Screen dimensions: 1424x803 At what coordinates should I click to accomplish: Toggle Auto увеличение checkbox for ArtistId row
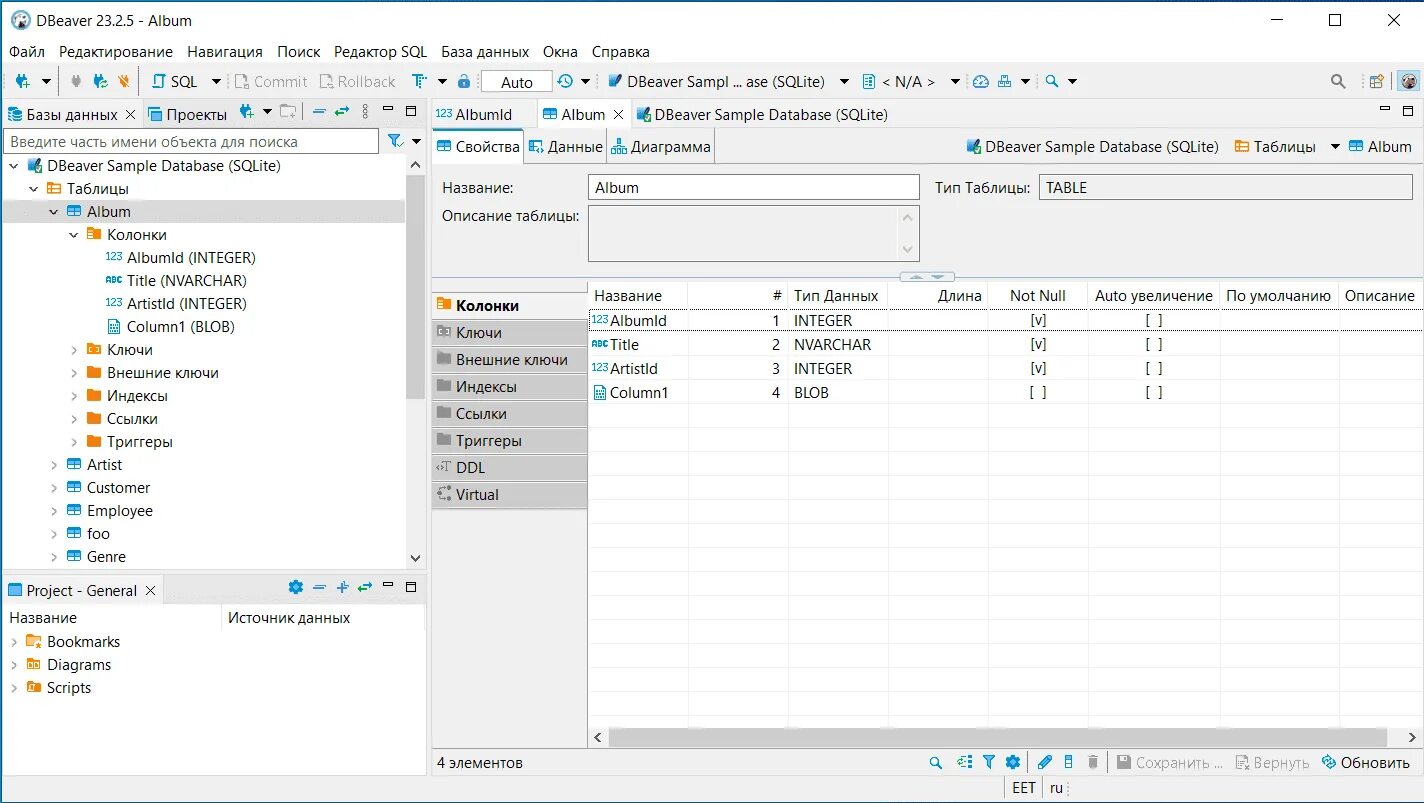[1154, 369]
